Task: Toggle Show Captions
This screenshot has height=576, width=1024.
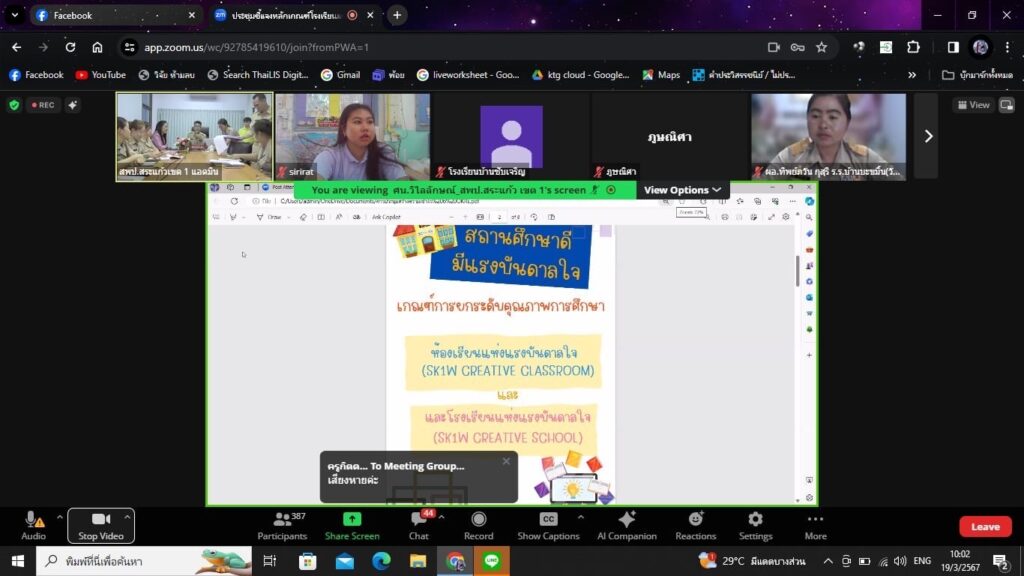Action: [548, 526]
